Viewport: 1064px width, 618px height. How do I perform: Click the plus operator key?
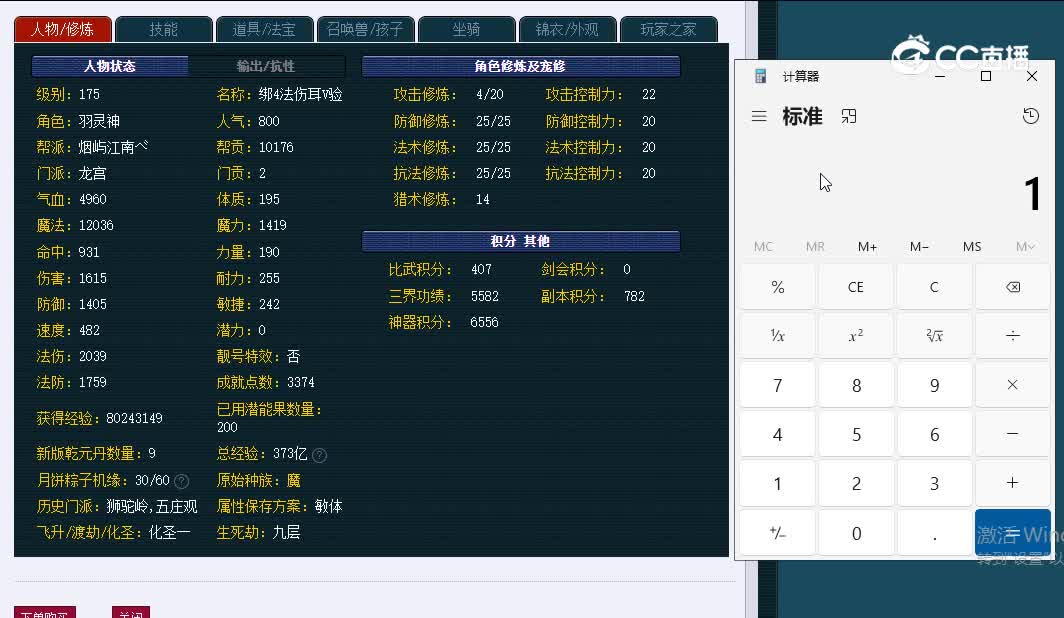click(1012, 483)
